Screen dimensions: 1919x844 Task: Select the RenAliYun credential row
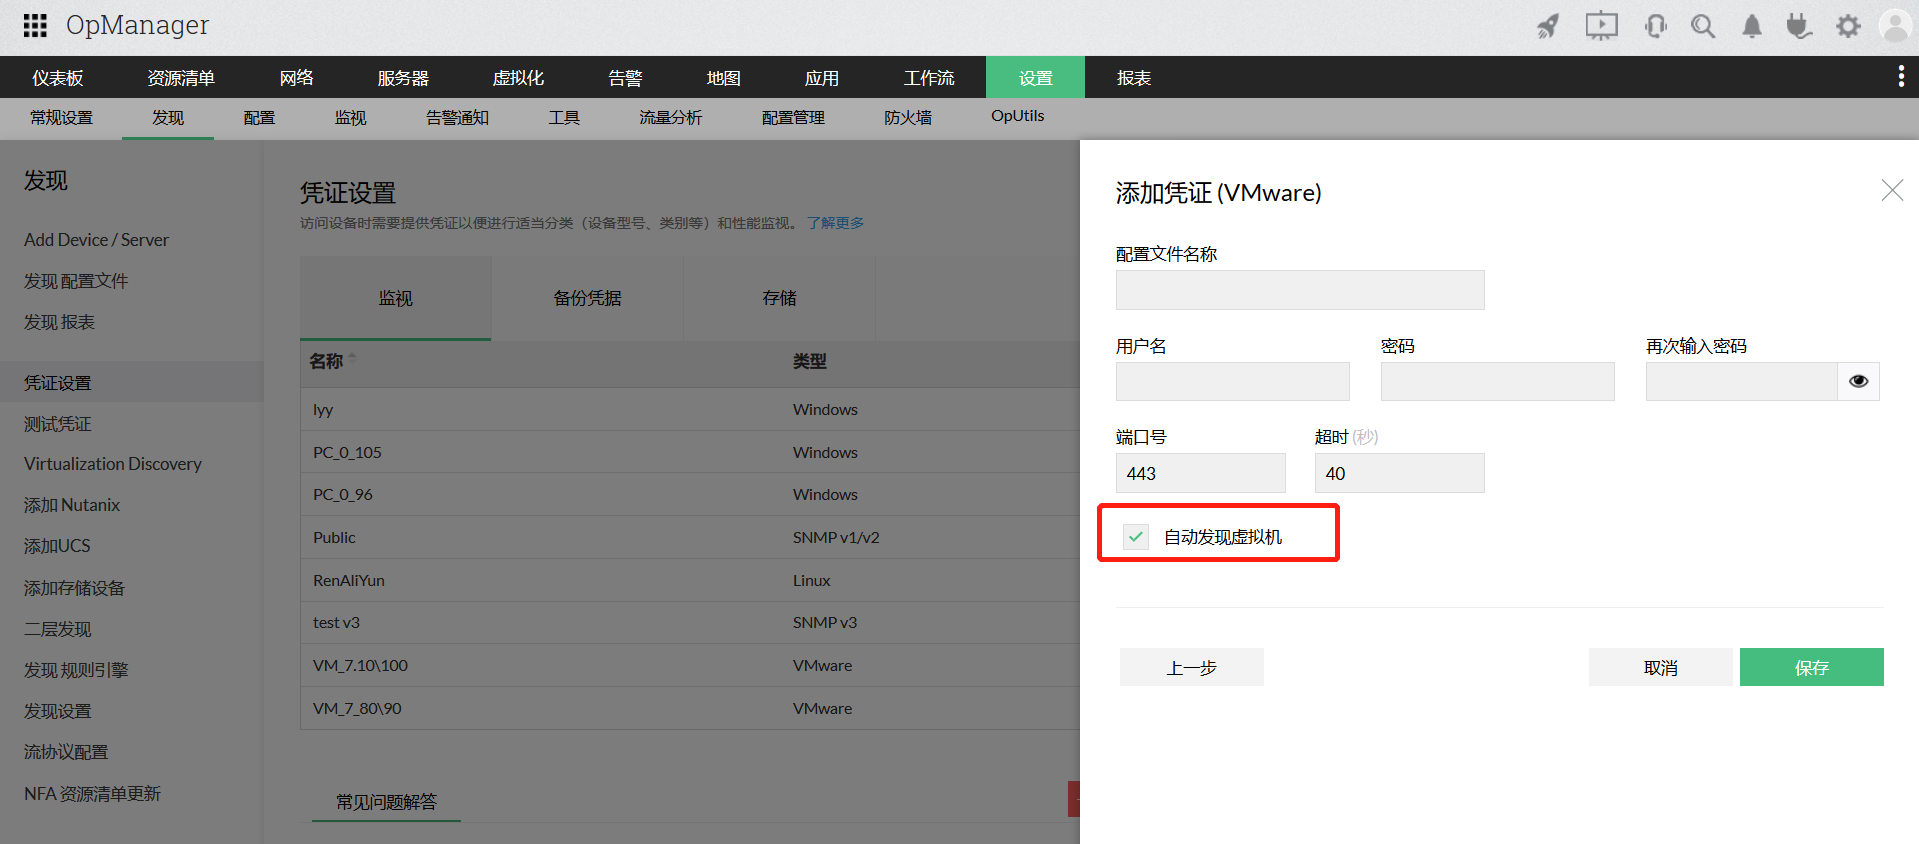click(690, 580)
